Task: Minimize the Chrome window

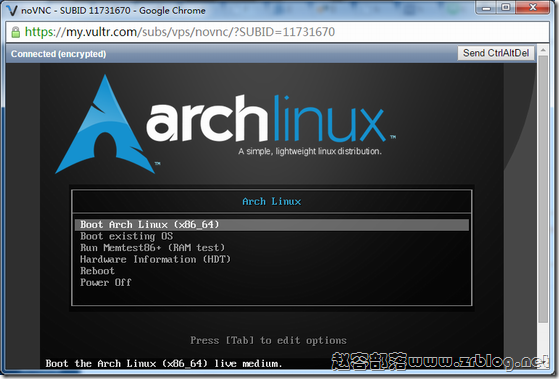Action: point(486,7)
